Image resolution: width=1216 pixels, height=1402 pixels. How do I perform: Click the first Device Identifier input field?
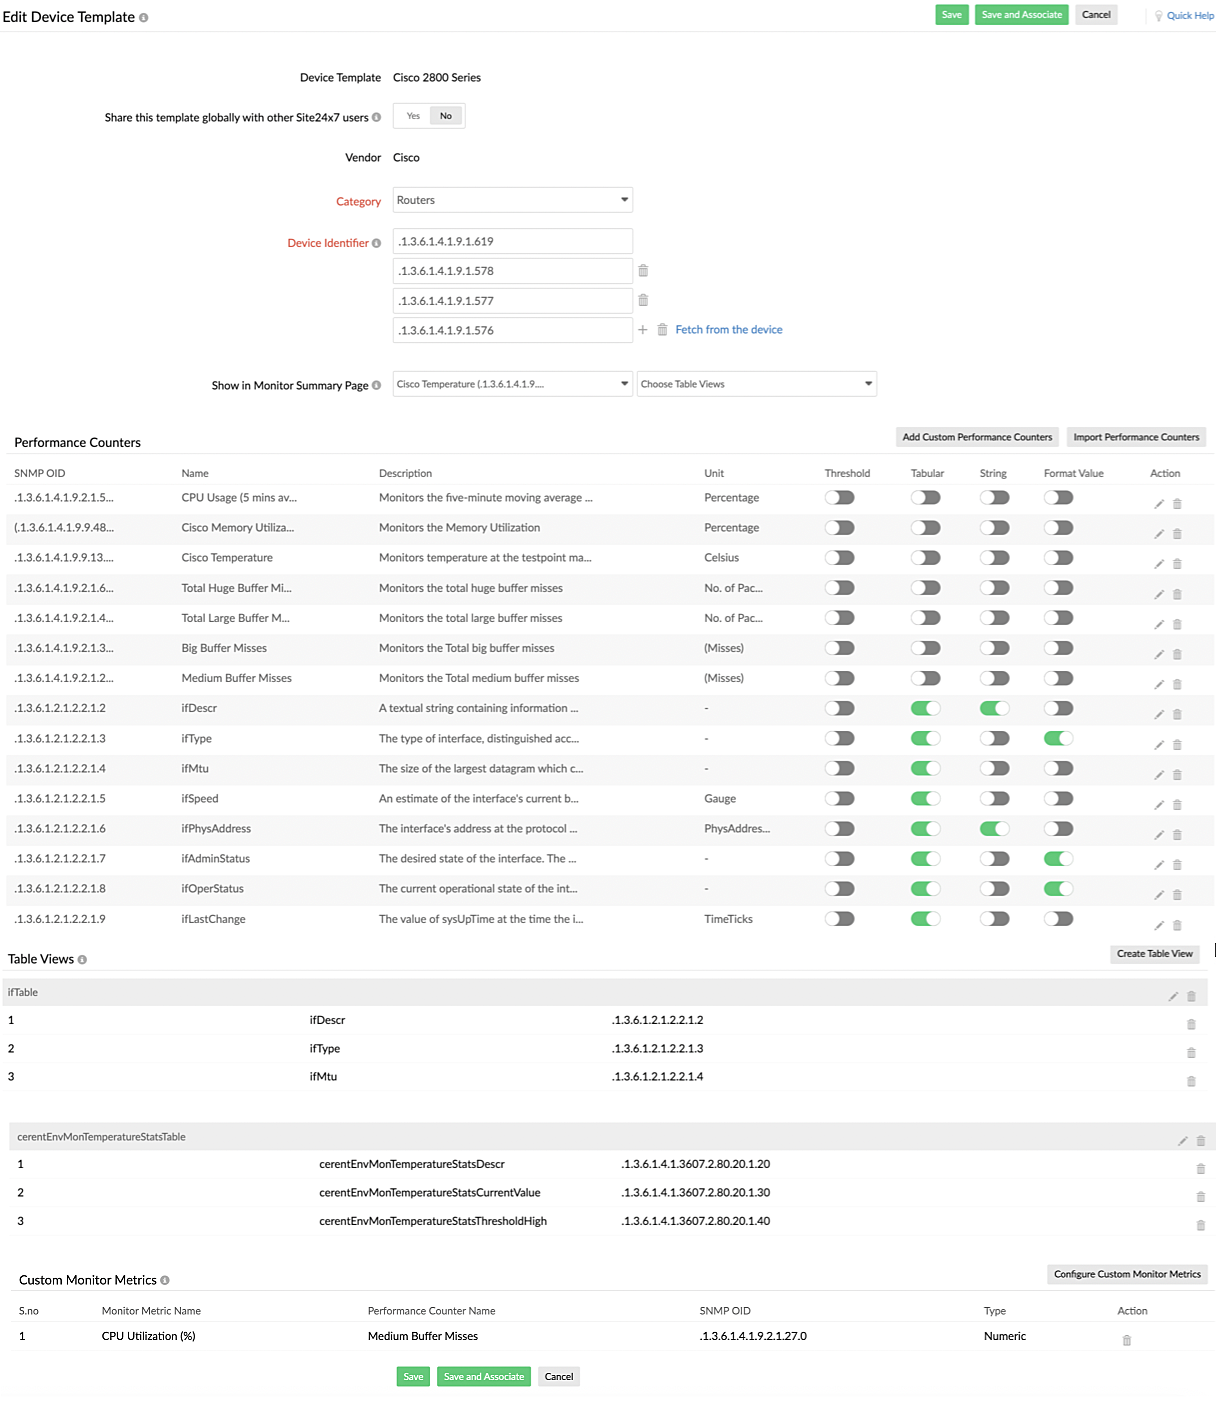[512, 241]
